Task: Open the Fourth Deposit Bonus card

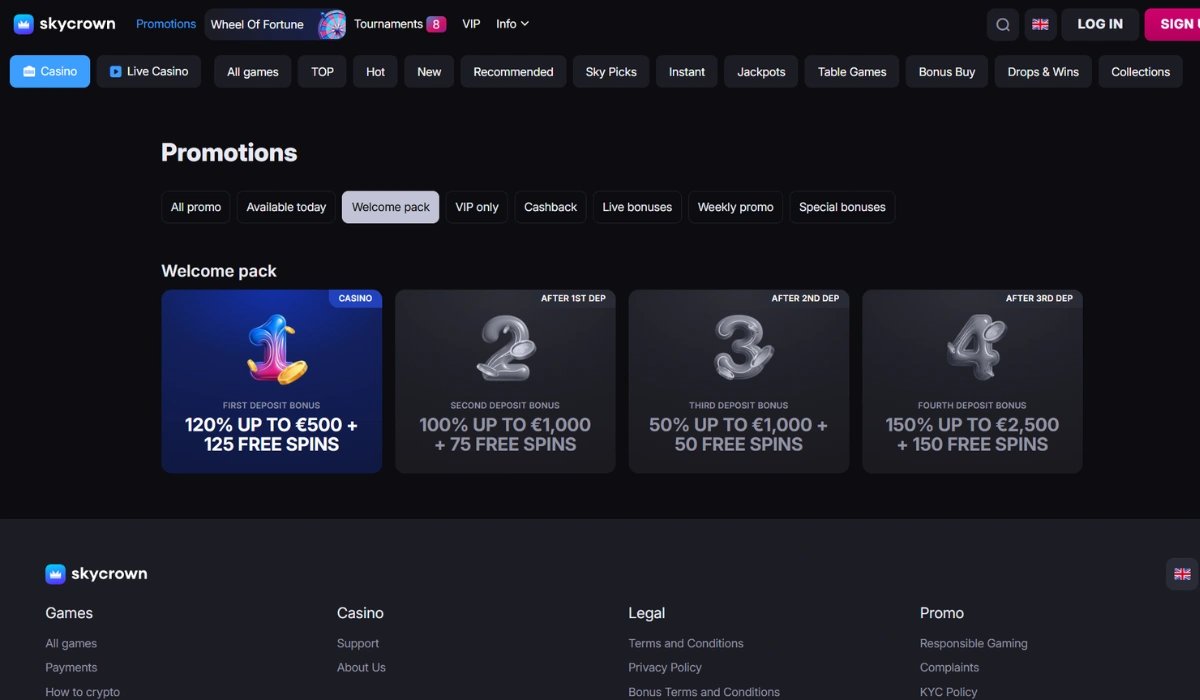Action: tap(972, 381)
